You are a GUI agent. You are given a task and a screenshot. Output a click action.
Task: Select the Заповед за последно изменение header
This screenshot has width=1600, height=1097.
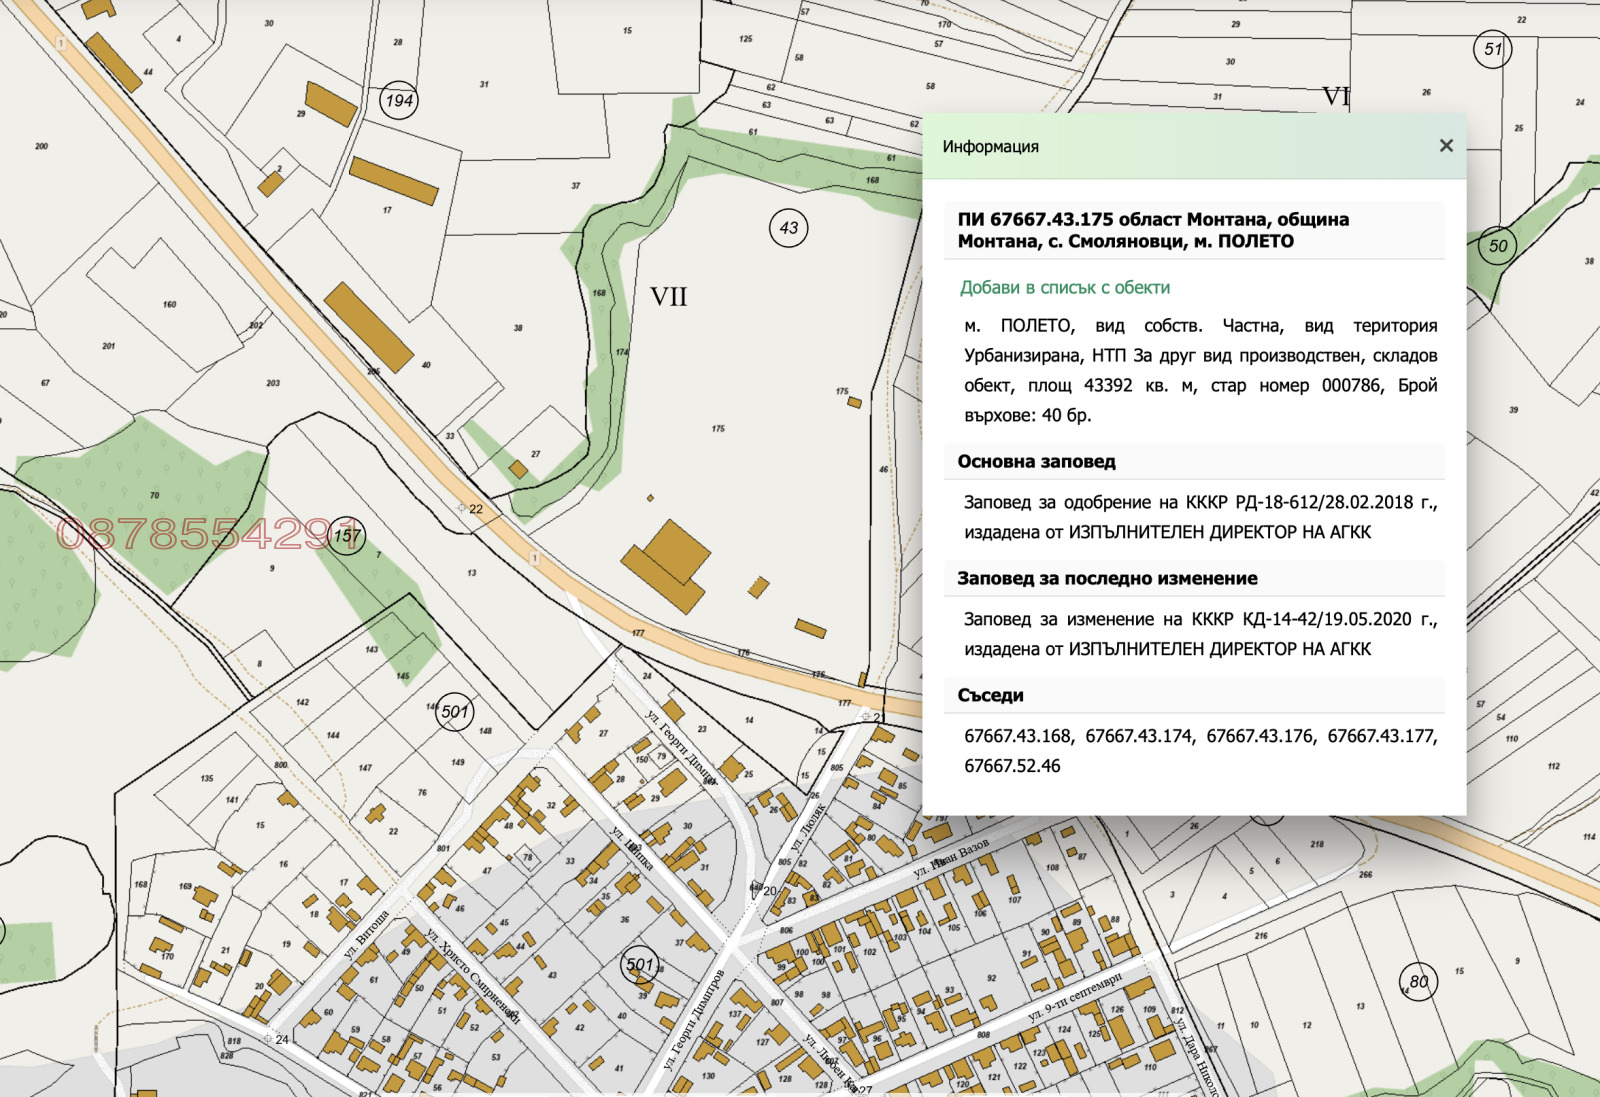pyautogui.click(x=1107, y=579)
